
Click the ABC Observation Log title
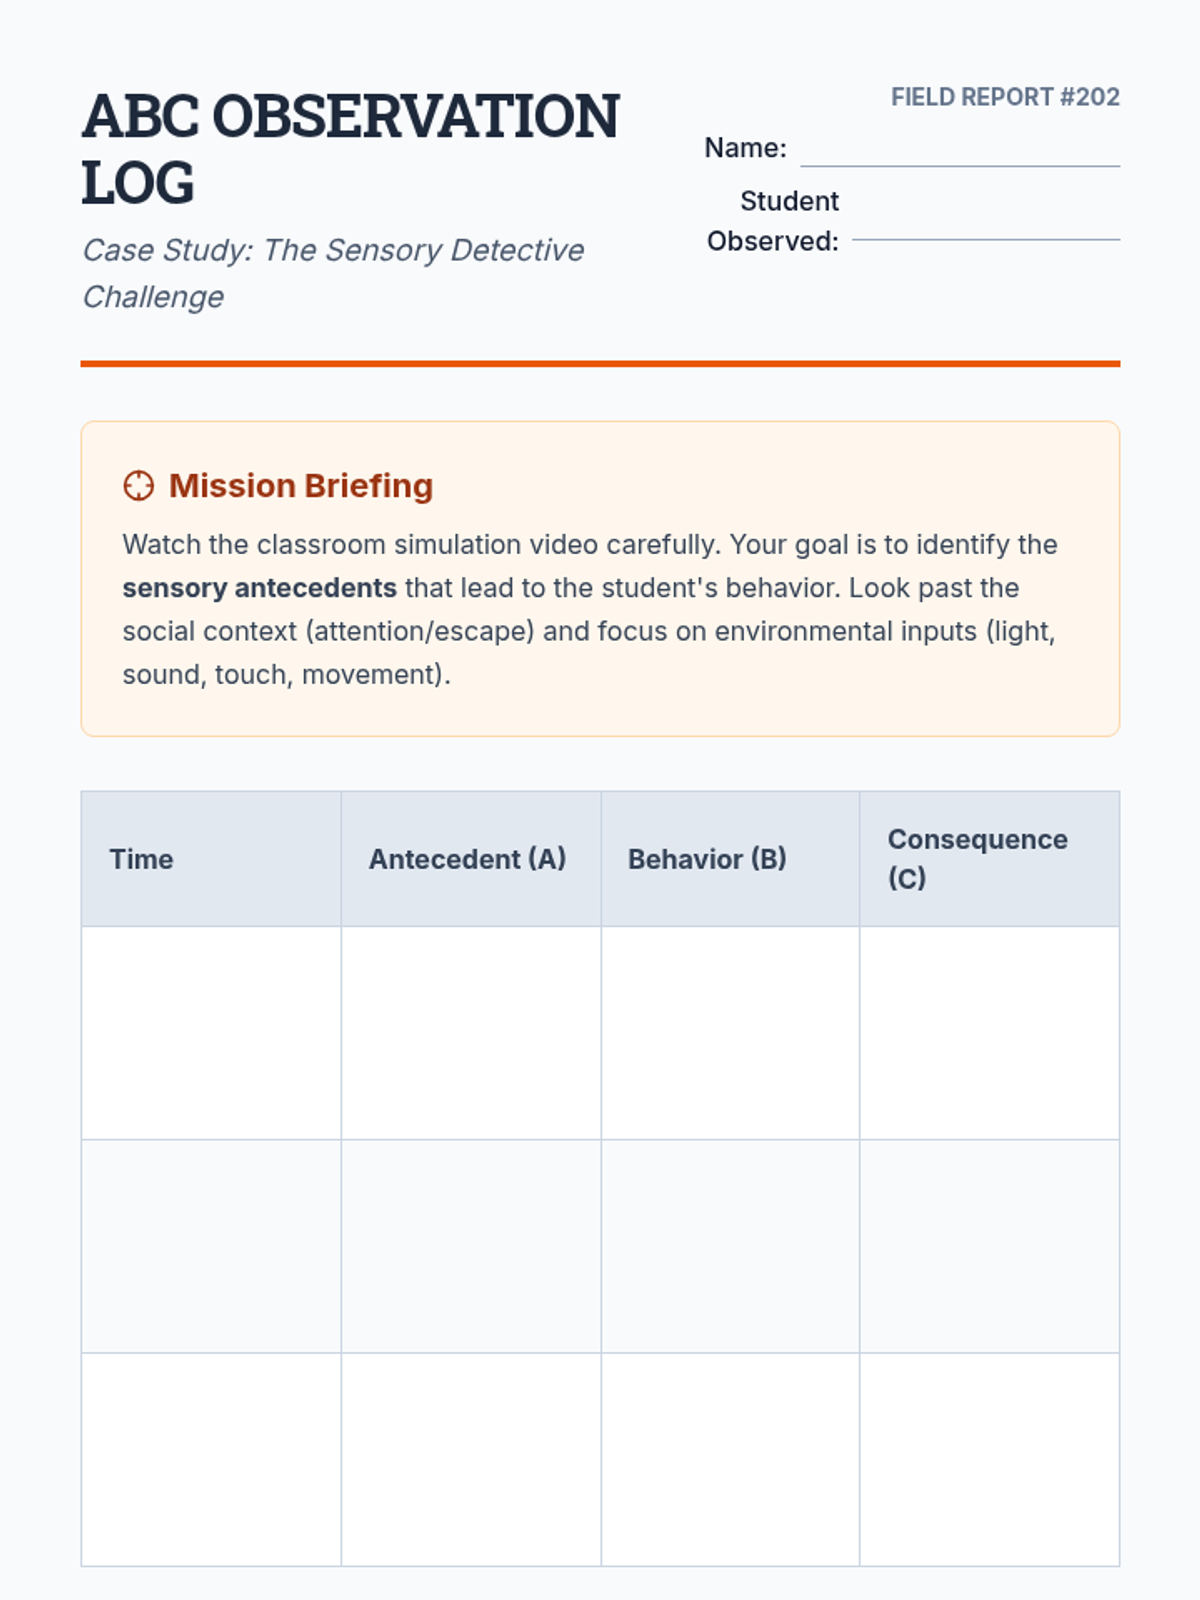point(350,148)
